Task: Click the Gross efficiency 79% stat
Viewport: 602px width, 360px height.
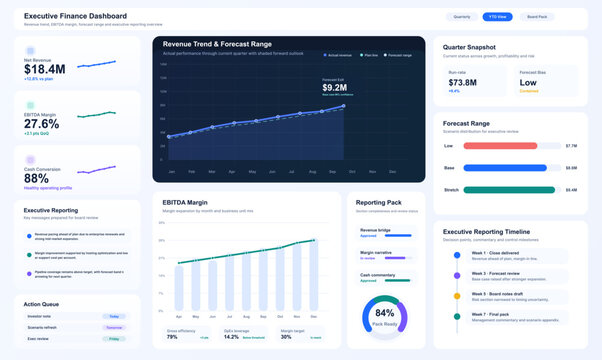Action: point(188,334)
